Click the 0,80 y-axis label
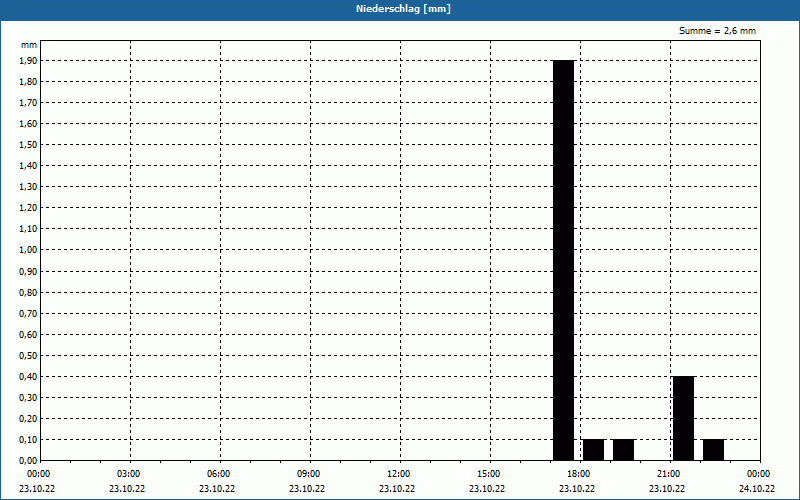Screen dimensions: 800x500 pos(28,293)
